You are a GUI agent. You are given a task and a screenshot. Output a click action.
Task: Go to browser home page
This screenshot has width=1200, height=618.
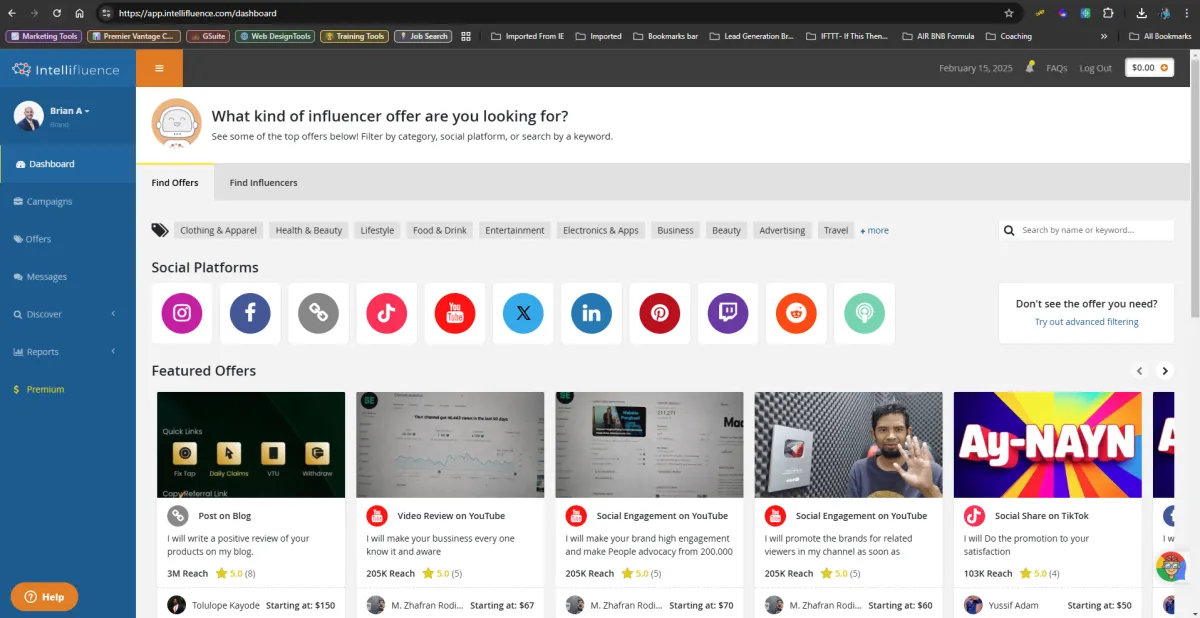(79, 13)
